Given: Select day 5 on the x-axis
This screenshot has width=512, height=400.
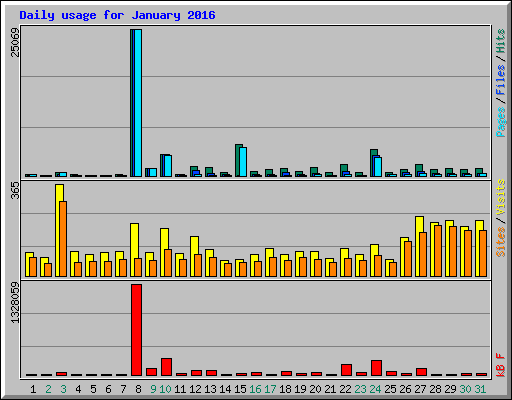Looking at the screenshot, I should tap(93, 389).
